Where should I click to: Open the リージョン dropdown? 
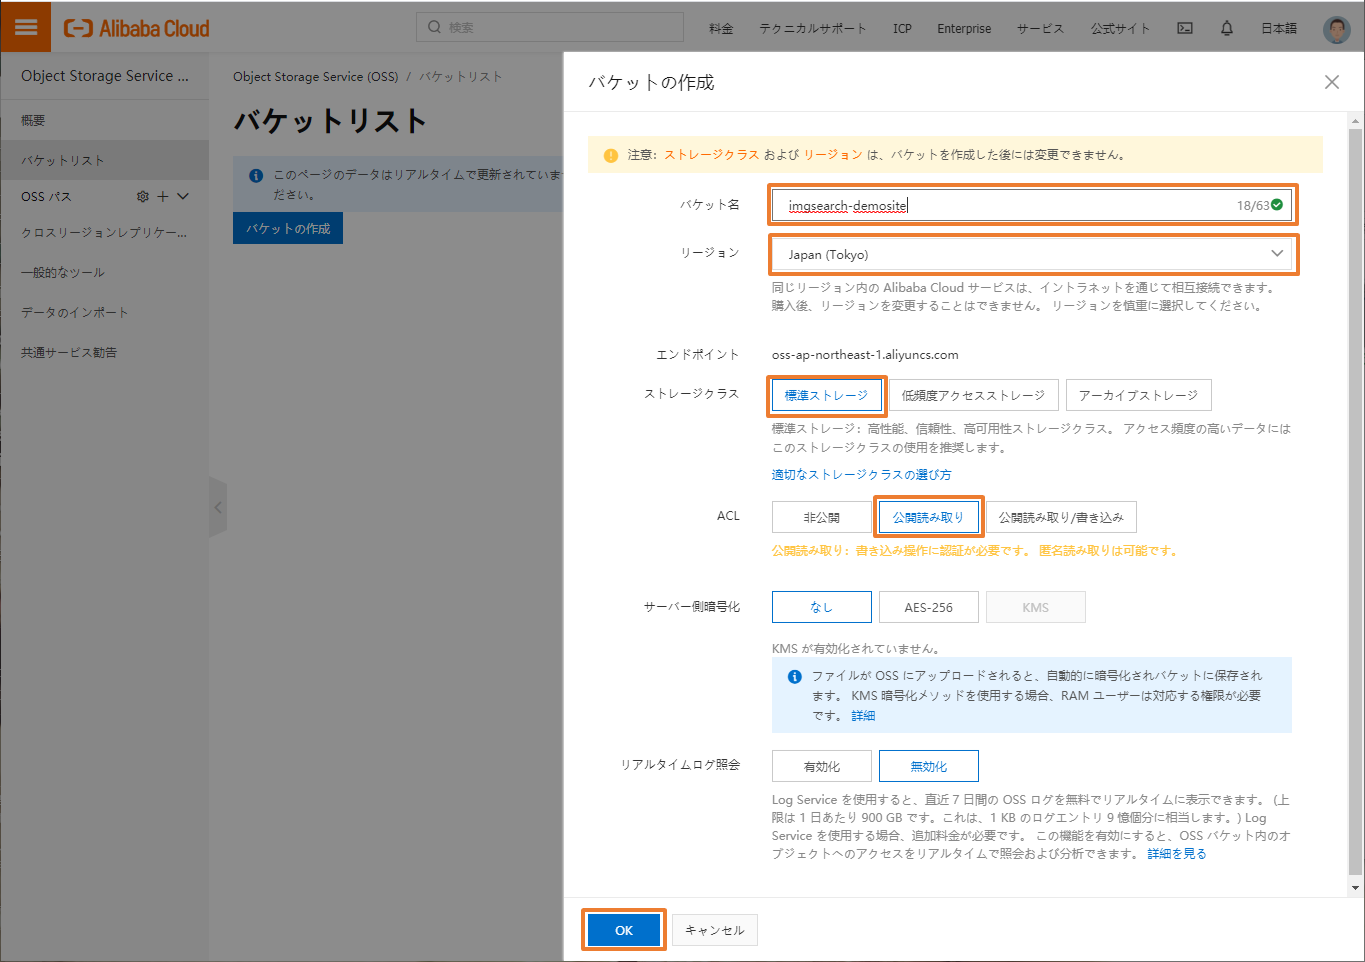coord(1033,255)
